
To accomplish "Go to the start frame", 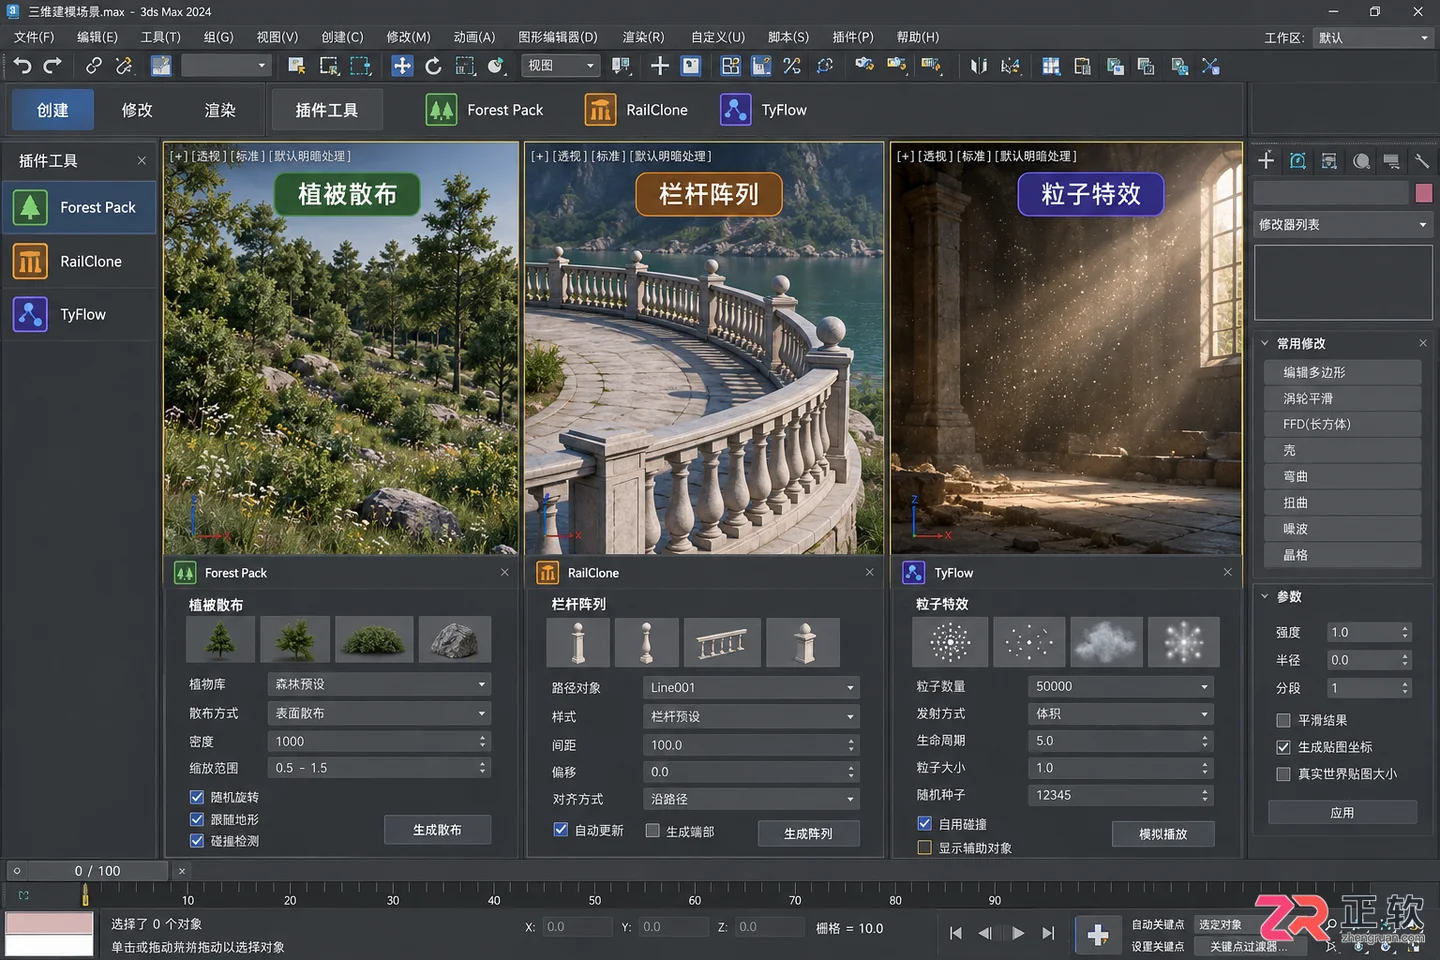I will pos(955,933).
